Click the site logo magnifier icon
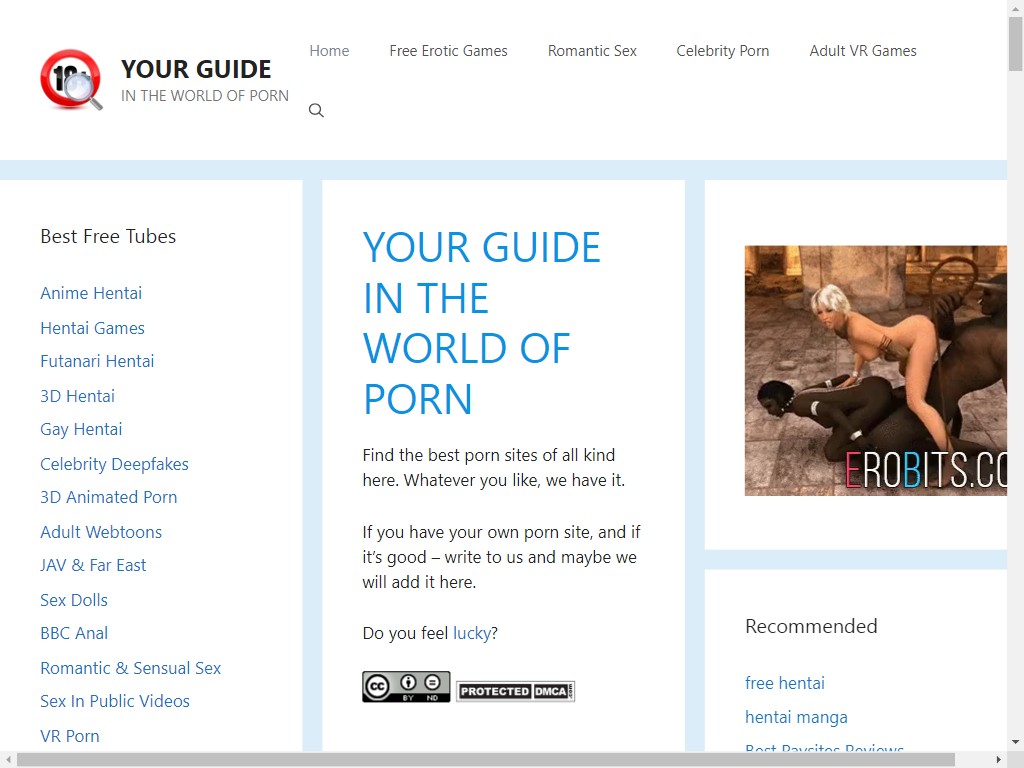 coord(71,80)
